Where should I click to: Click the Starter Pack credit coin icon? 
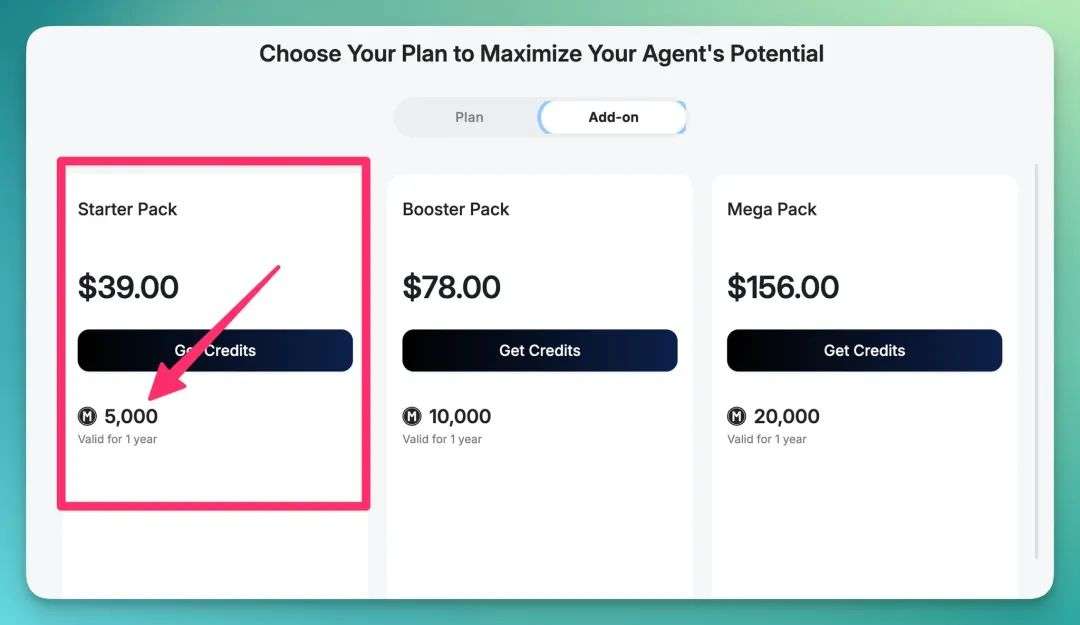pos(87,416)
